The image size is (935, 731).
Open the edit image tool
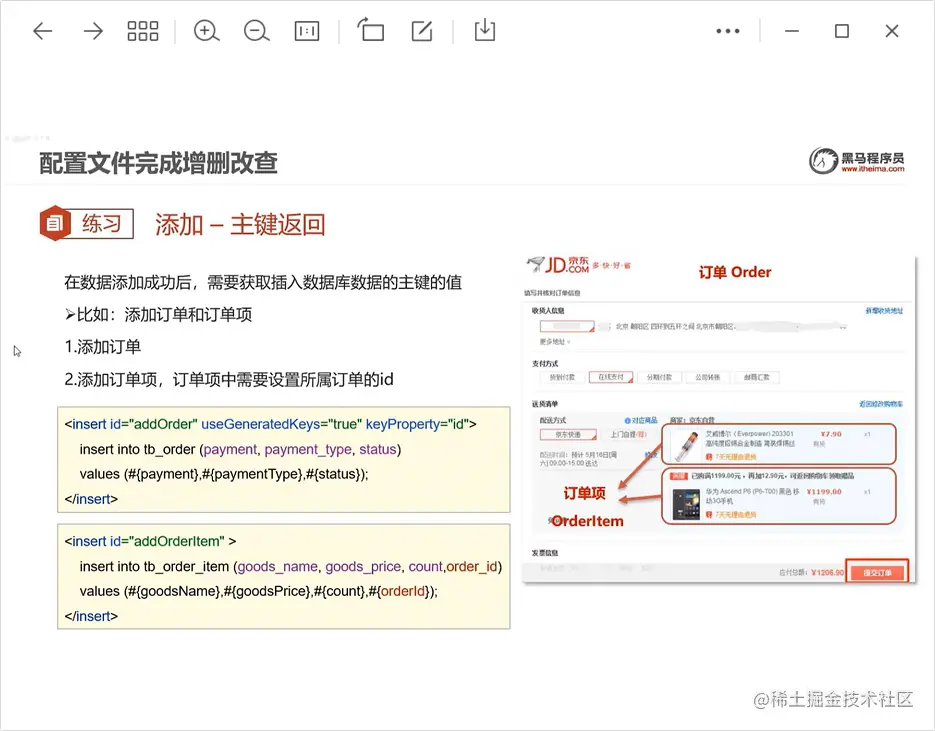point(422,31)
